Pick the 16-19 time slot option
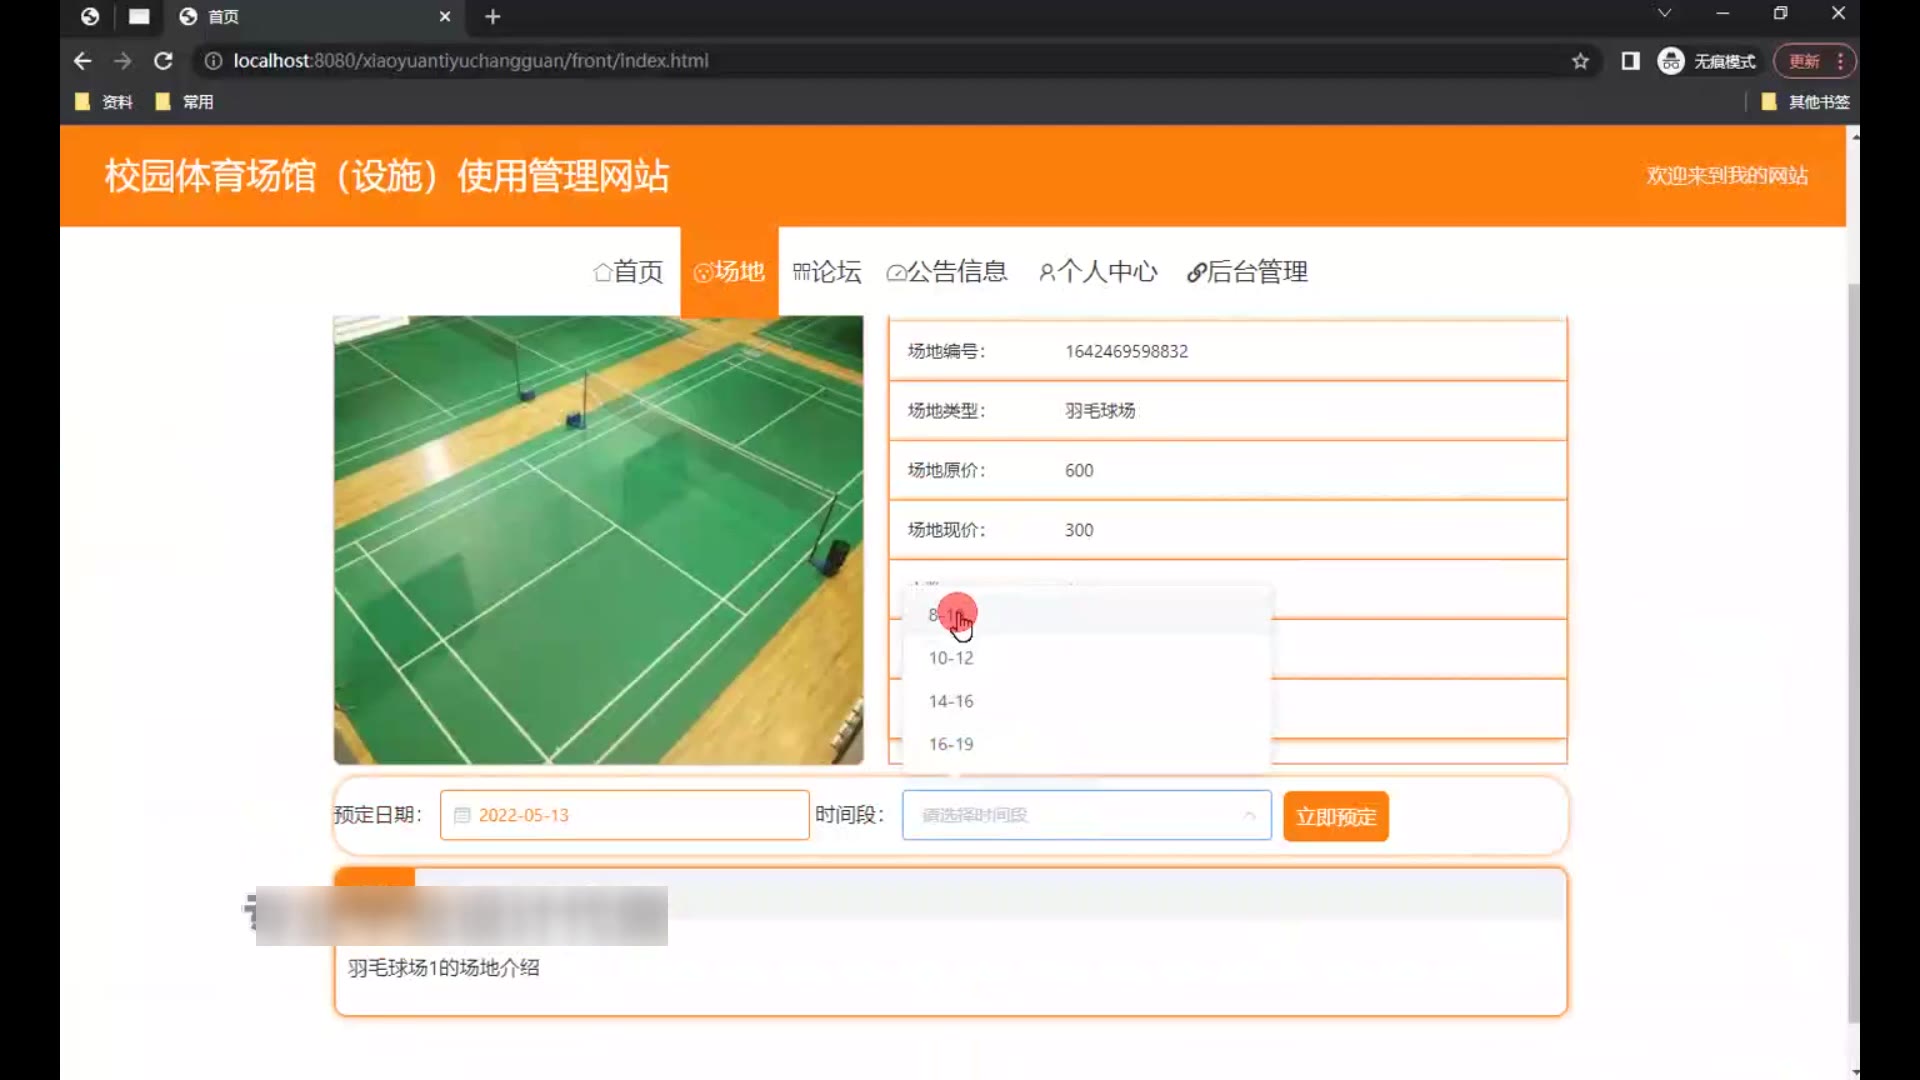 pos(951,744)
